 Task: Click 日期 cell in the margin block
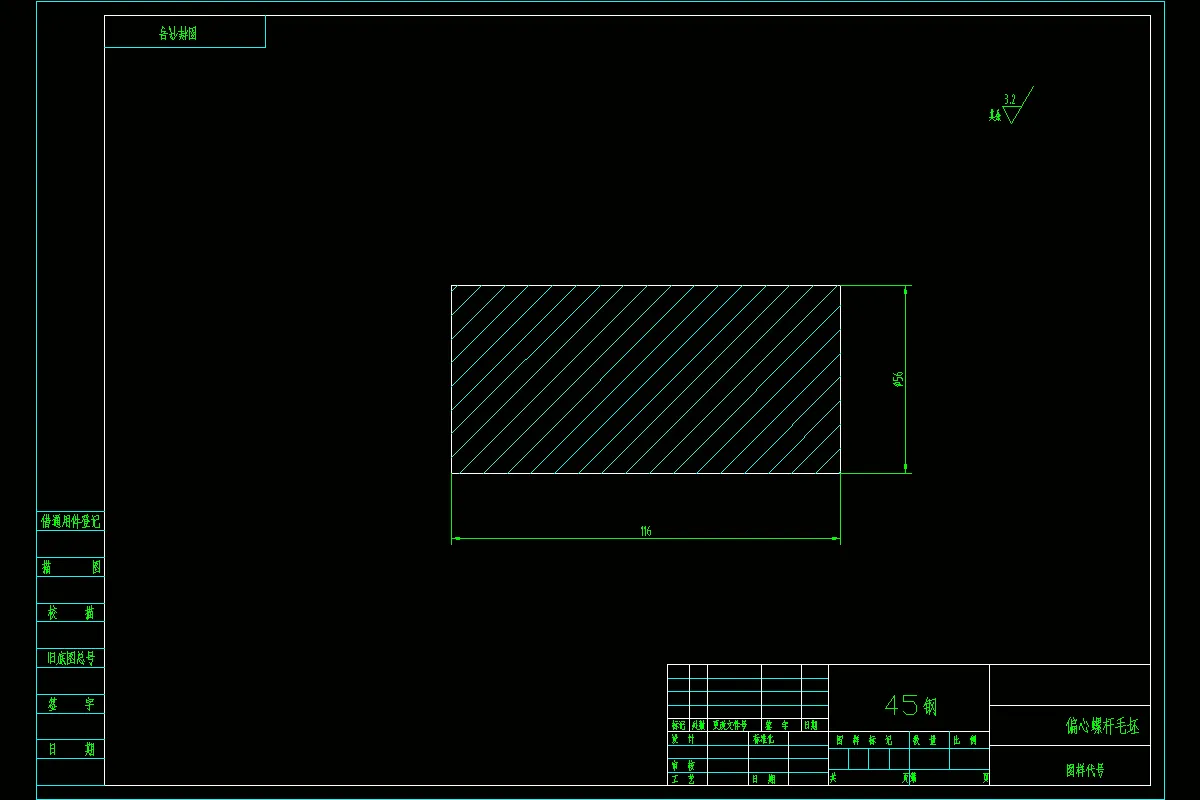tap(70, 749)
